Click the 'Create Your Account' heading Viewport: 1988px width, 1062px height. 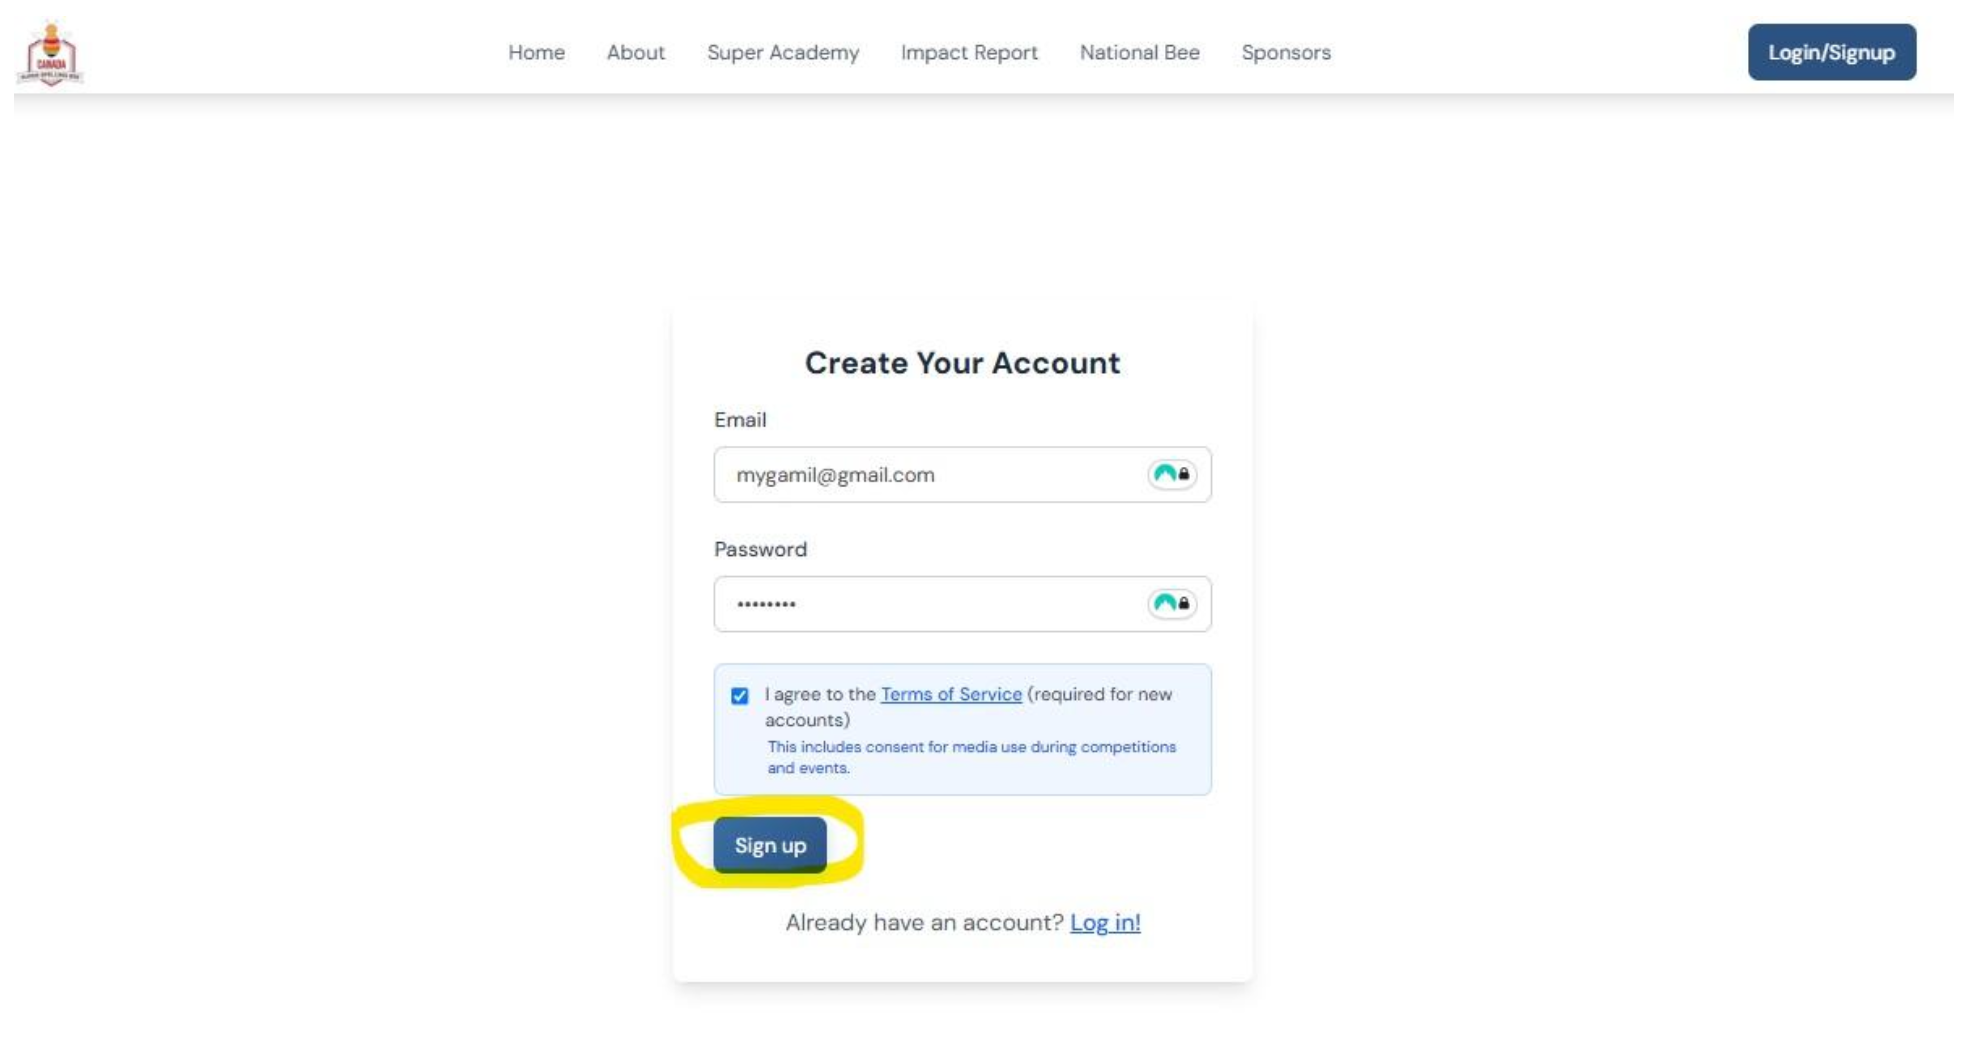pyautogui.click(x=962, y=363)
